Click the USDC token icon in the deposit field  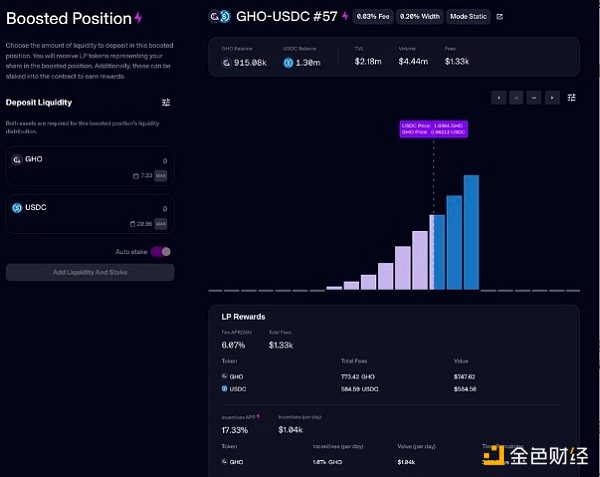click(x=17, y=208)
